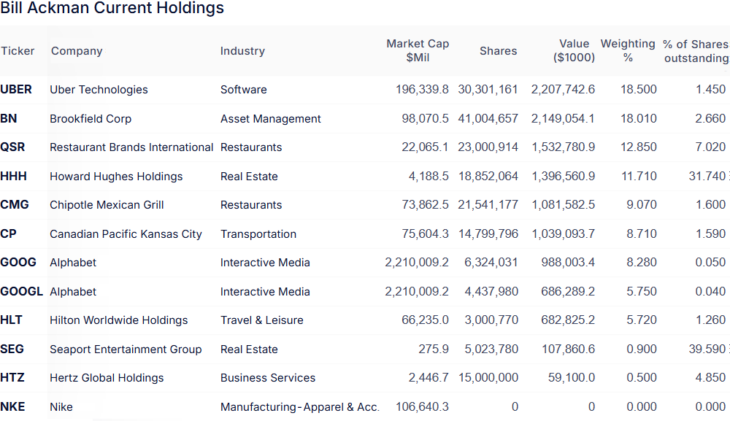Image resolution: width=730 pixels, height=421 pixels.
Task: Click shares value 15,000,000
Action: click(488, 378)
